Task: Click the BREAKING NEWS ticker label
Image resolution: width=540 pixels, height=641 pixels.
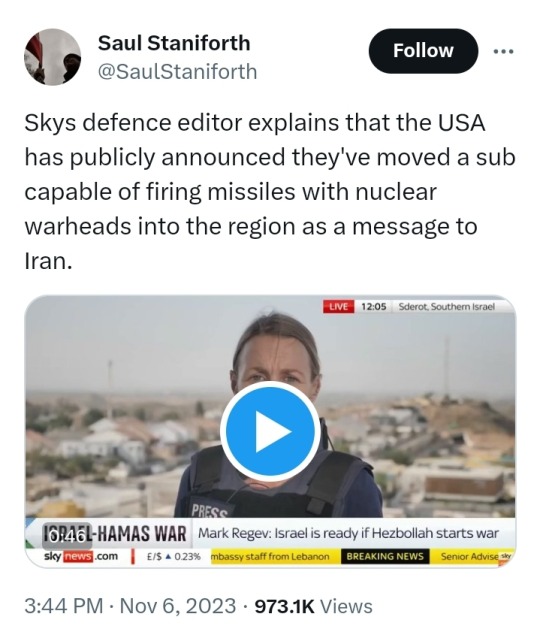Action: pyautogui.click(x=385, y=556)
